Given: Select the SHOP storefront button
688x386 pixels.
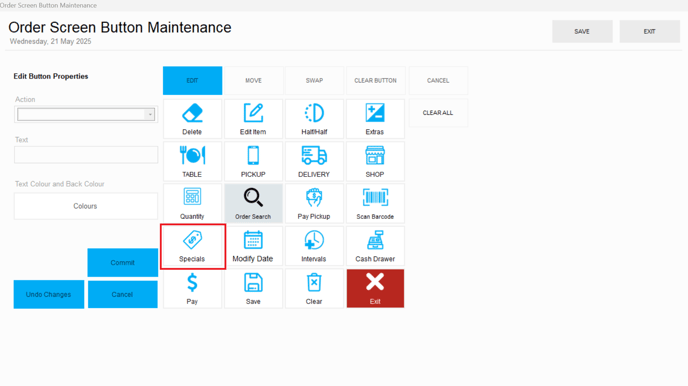Looking at the screenshot, I should (375, 161).
